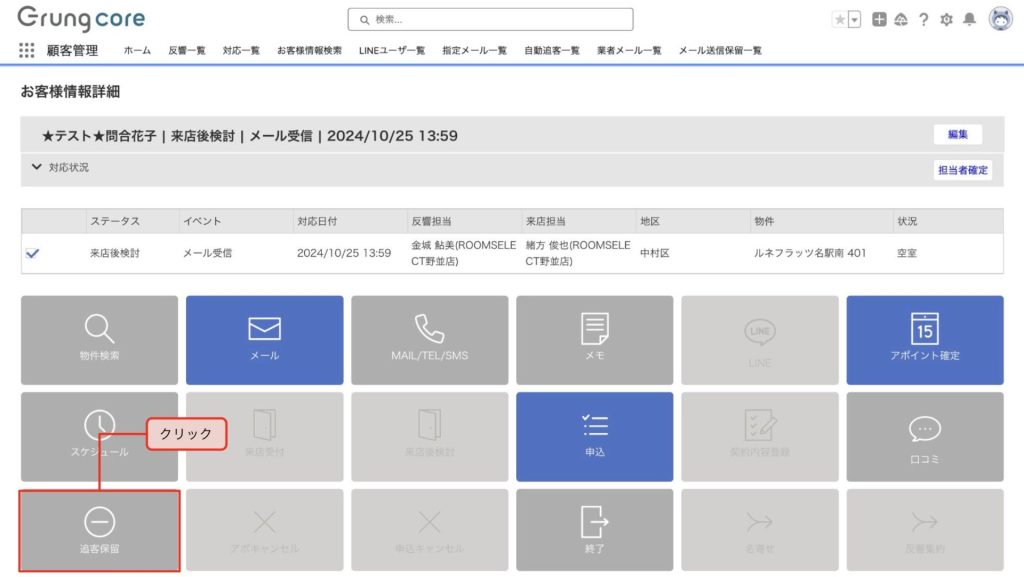Open the LINEユーザ一覧 tab
Image resolution: width=1024 pixels, height=577 pixels.
[392, 51]
